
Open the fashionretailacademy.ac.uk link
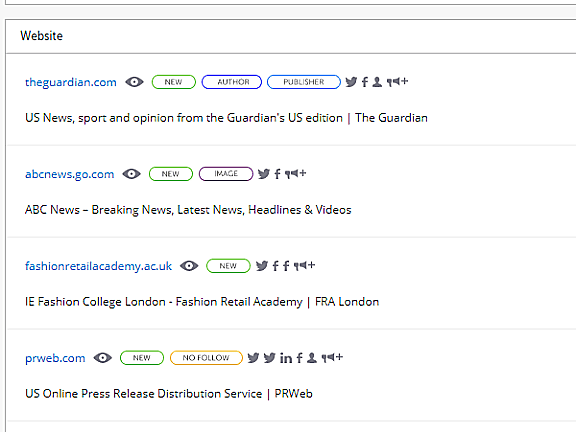[x=98, y=266]
